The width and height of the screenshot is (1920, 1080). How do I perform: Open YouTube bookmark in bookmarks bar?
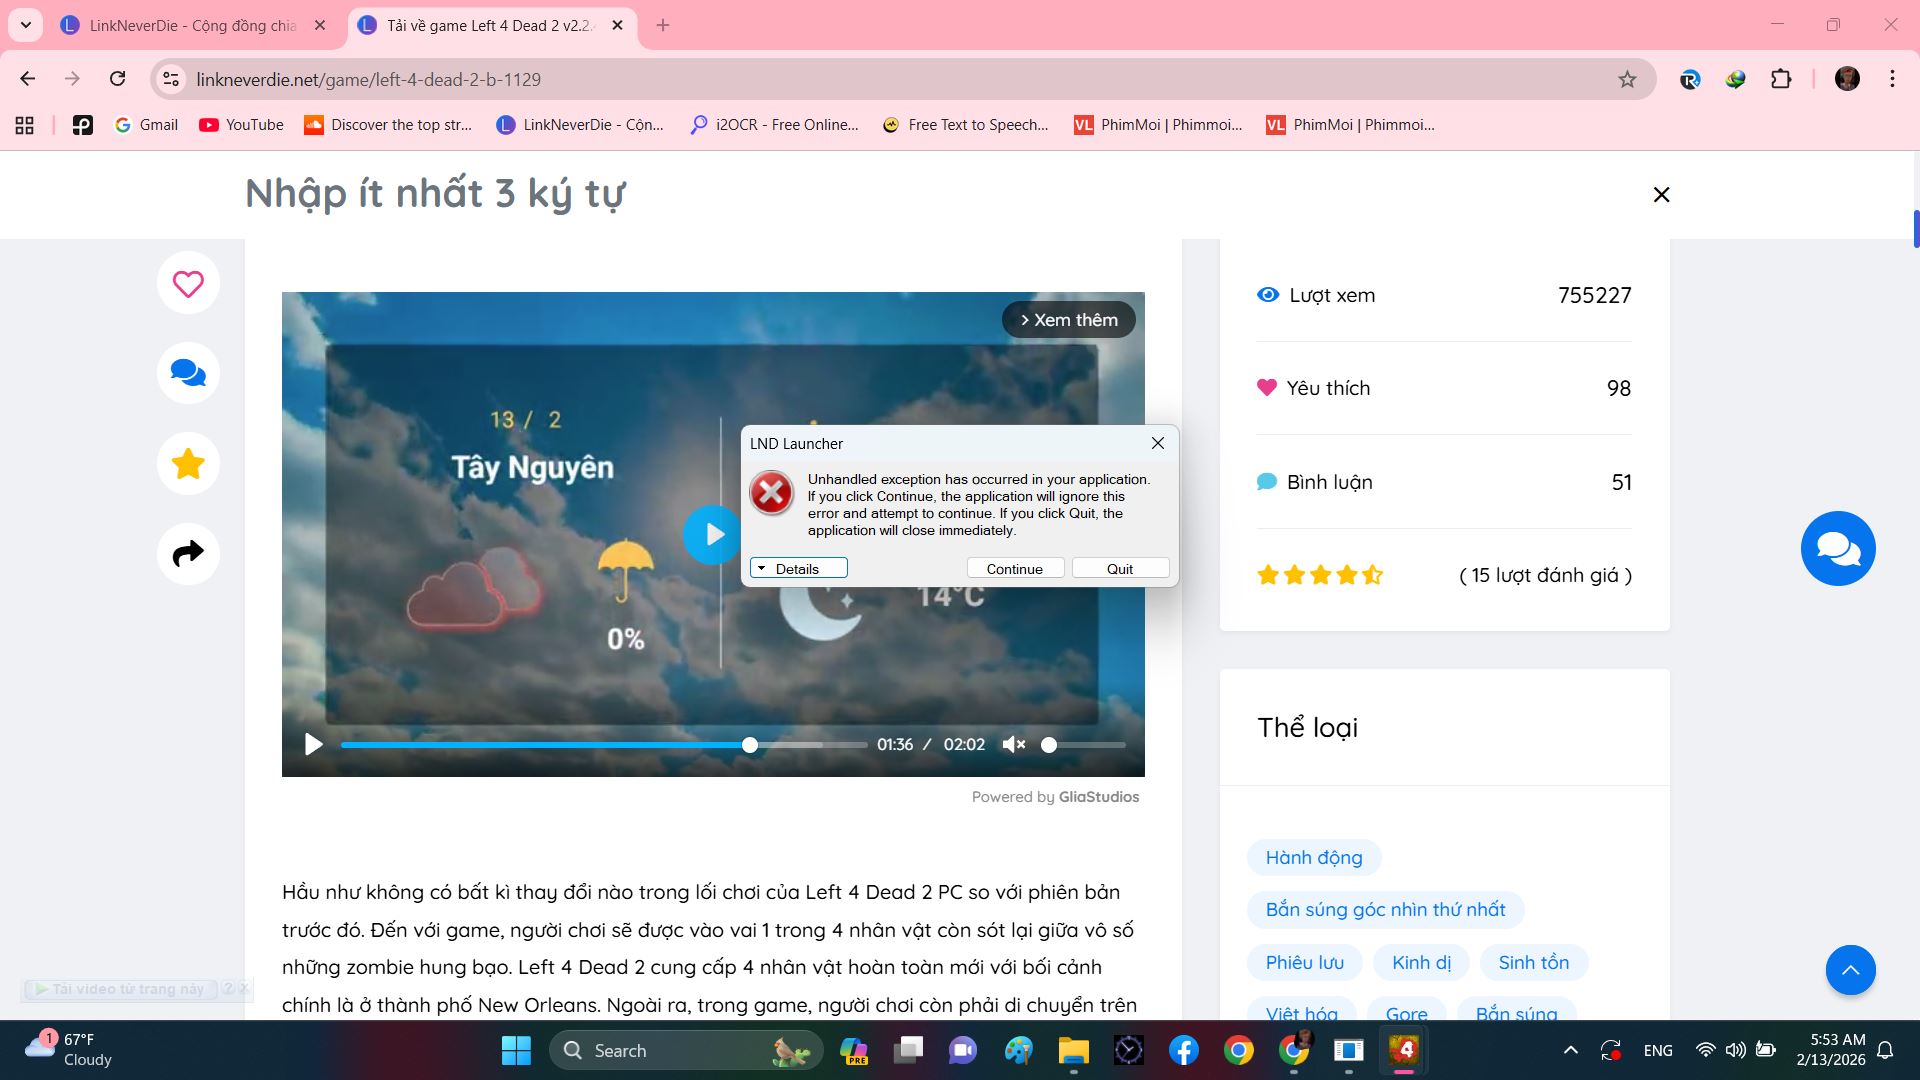(241, 125)
